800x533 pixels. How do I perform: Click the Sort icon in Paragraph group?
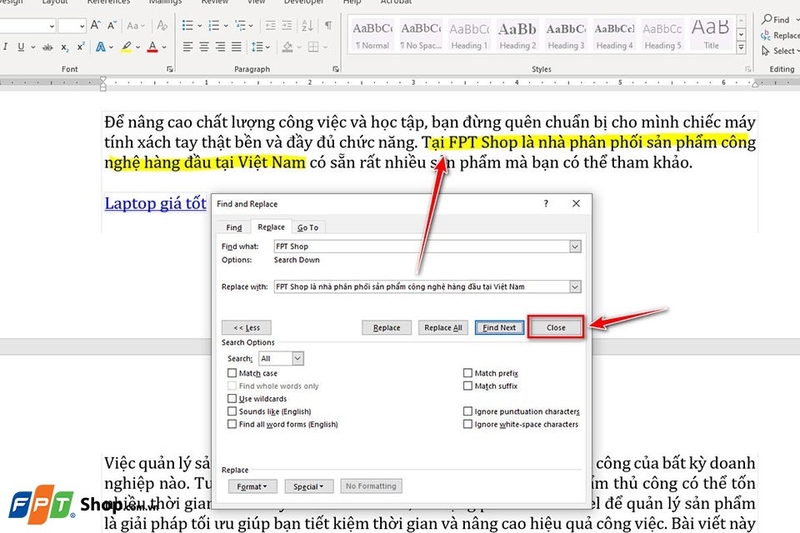click(308, 25)
